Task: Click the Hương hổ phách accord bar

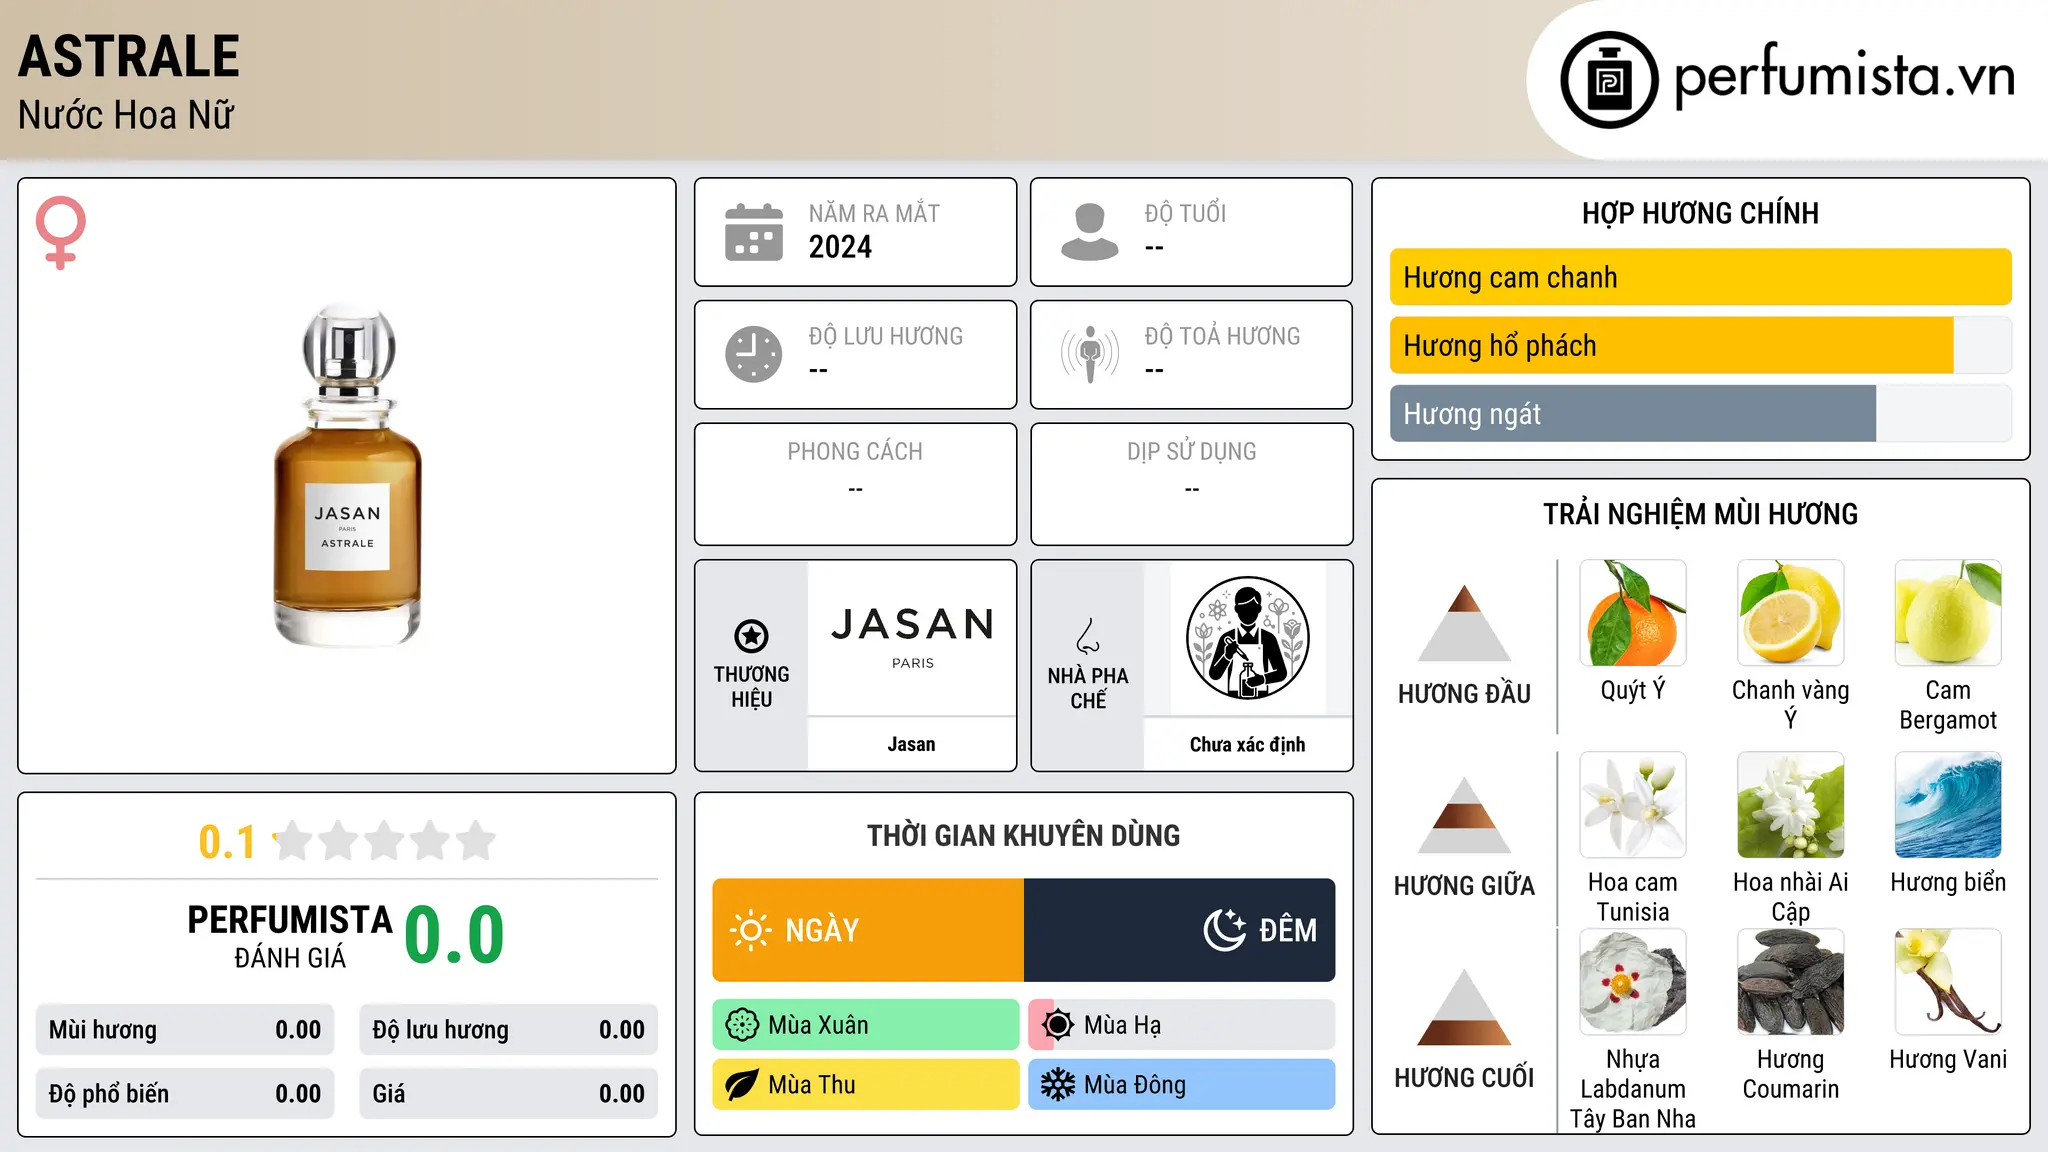Action: pyautogui.click(x=1701, y=345)
